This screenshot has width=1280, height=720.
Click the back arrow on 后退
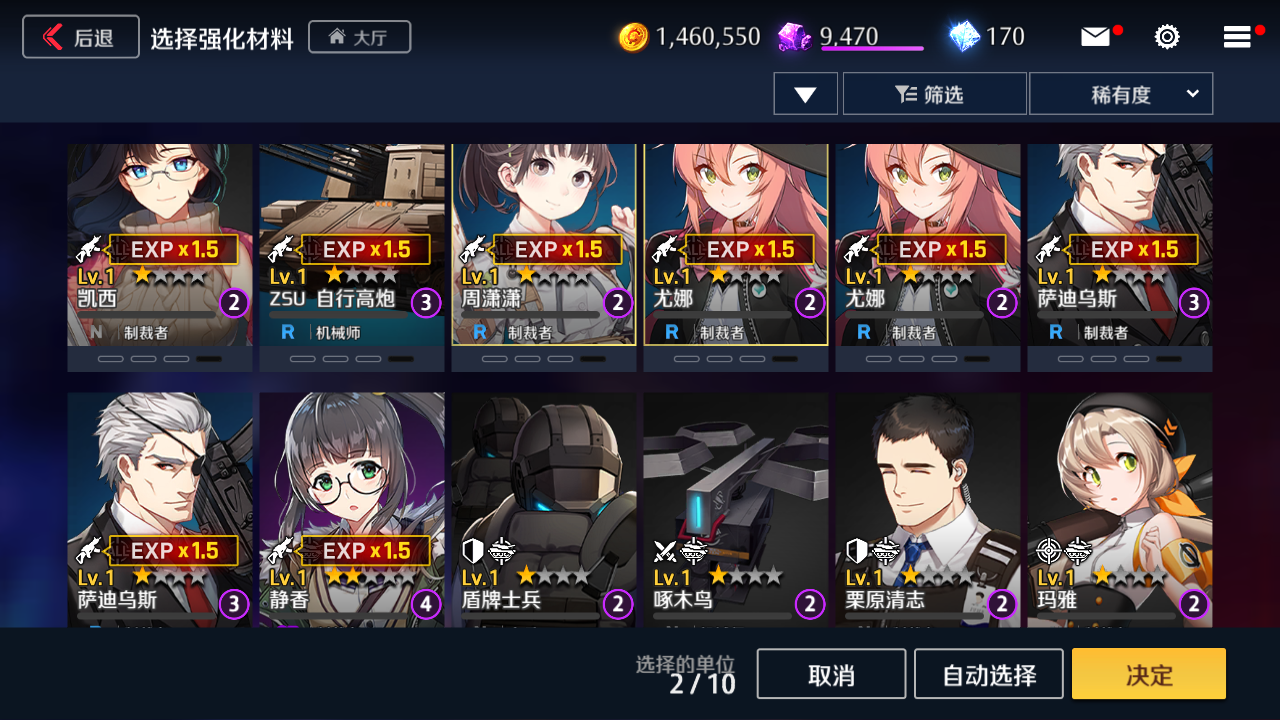(53, 37)
